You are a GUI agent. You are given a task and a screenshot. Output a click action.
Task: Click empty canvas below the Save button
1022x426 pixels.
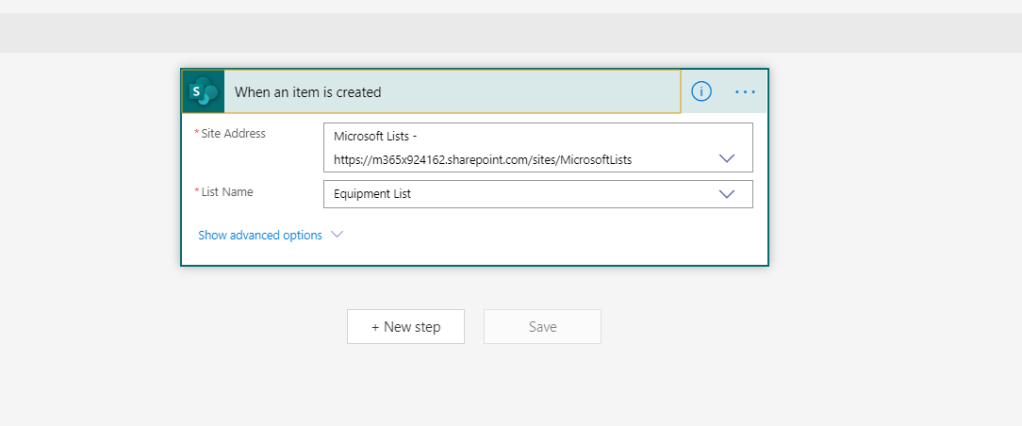click(x=542, y=390)
